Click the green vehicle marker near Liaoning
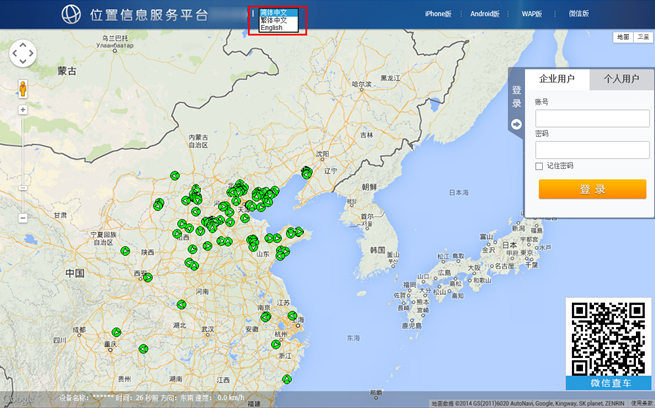The height and width of the screenshot is (408, 655). coord(306,172)
